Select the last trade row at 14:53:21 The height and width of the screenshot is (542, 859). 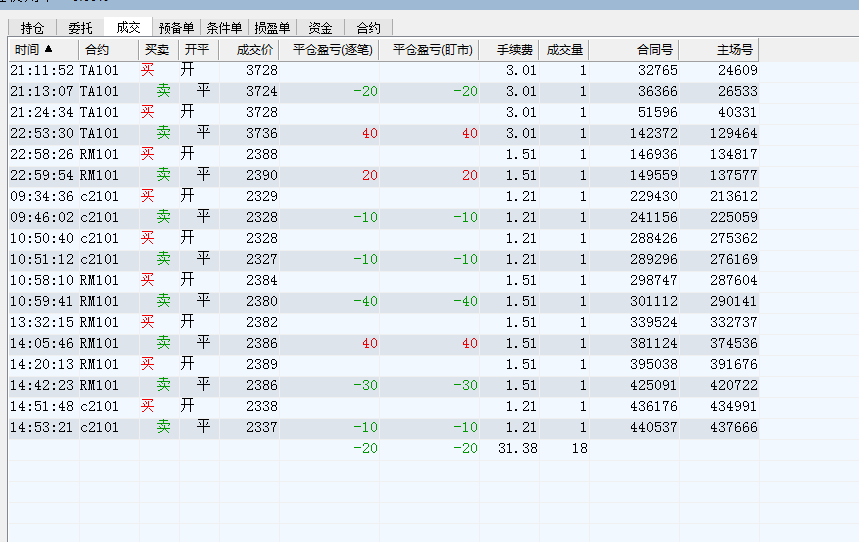coord(300,428)
